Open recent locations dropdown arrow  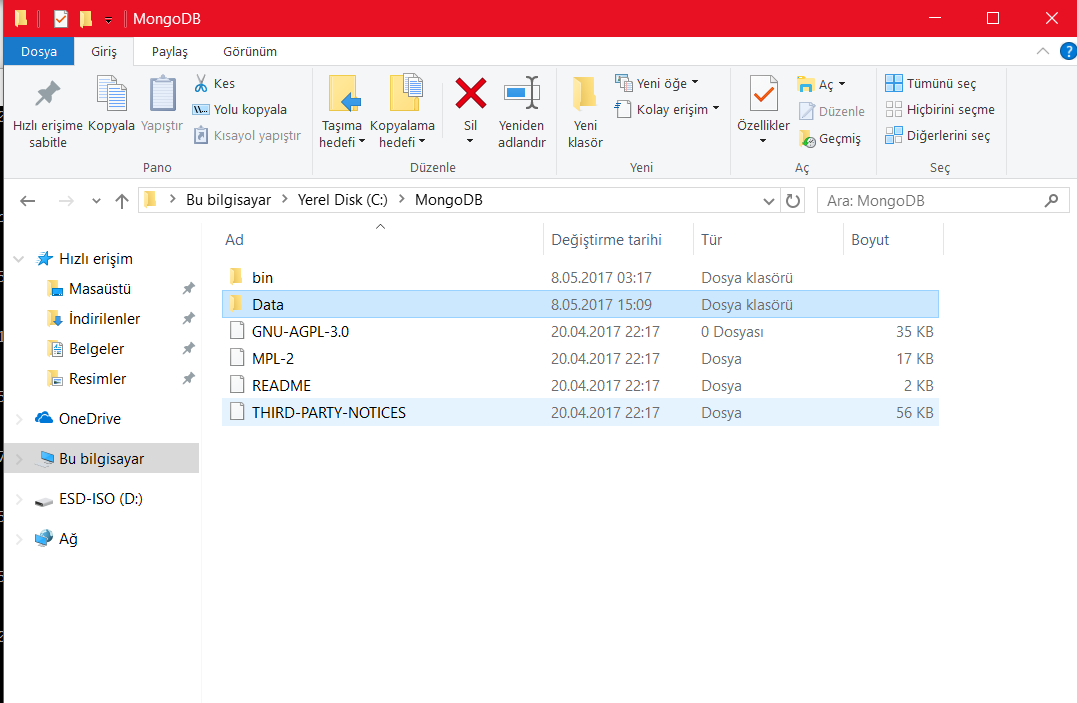(x=96, y=201)
